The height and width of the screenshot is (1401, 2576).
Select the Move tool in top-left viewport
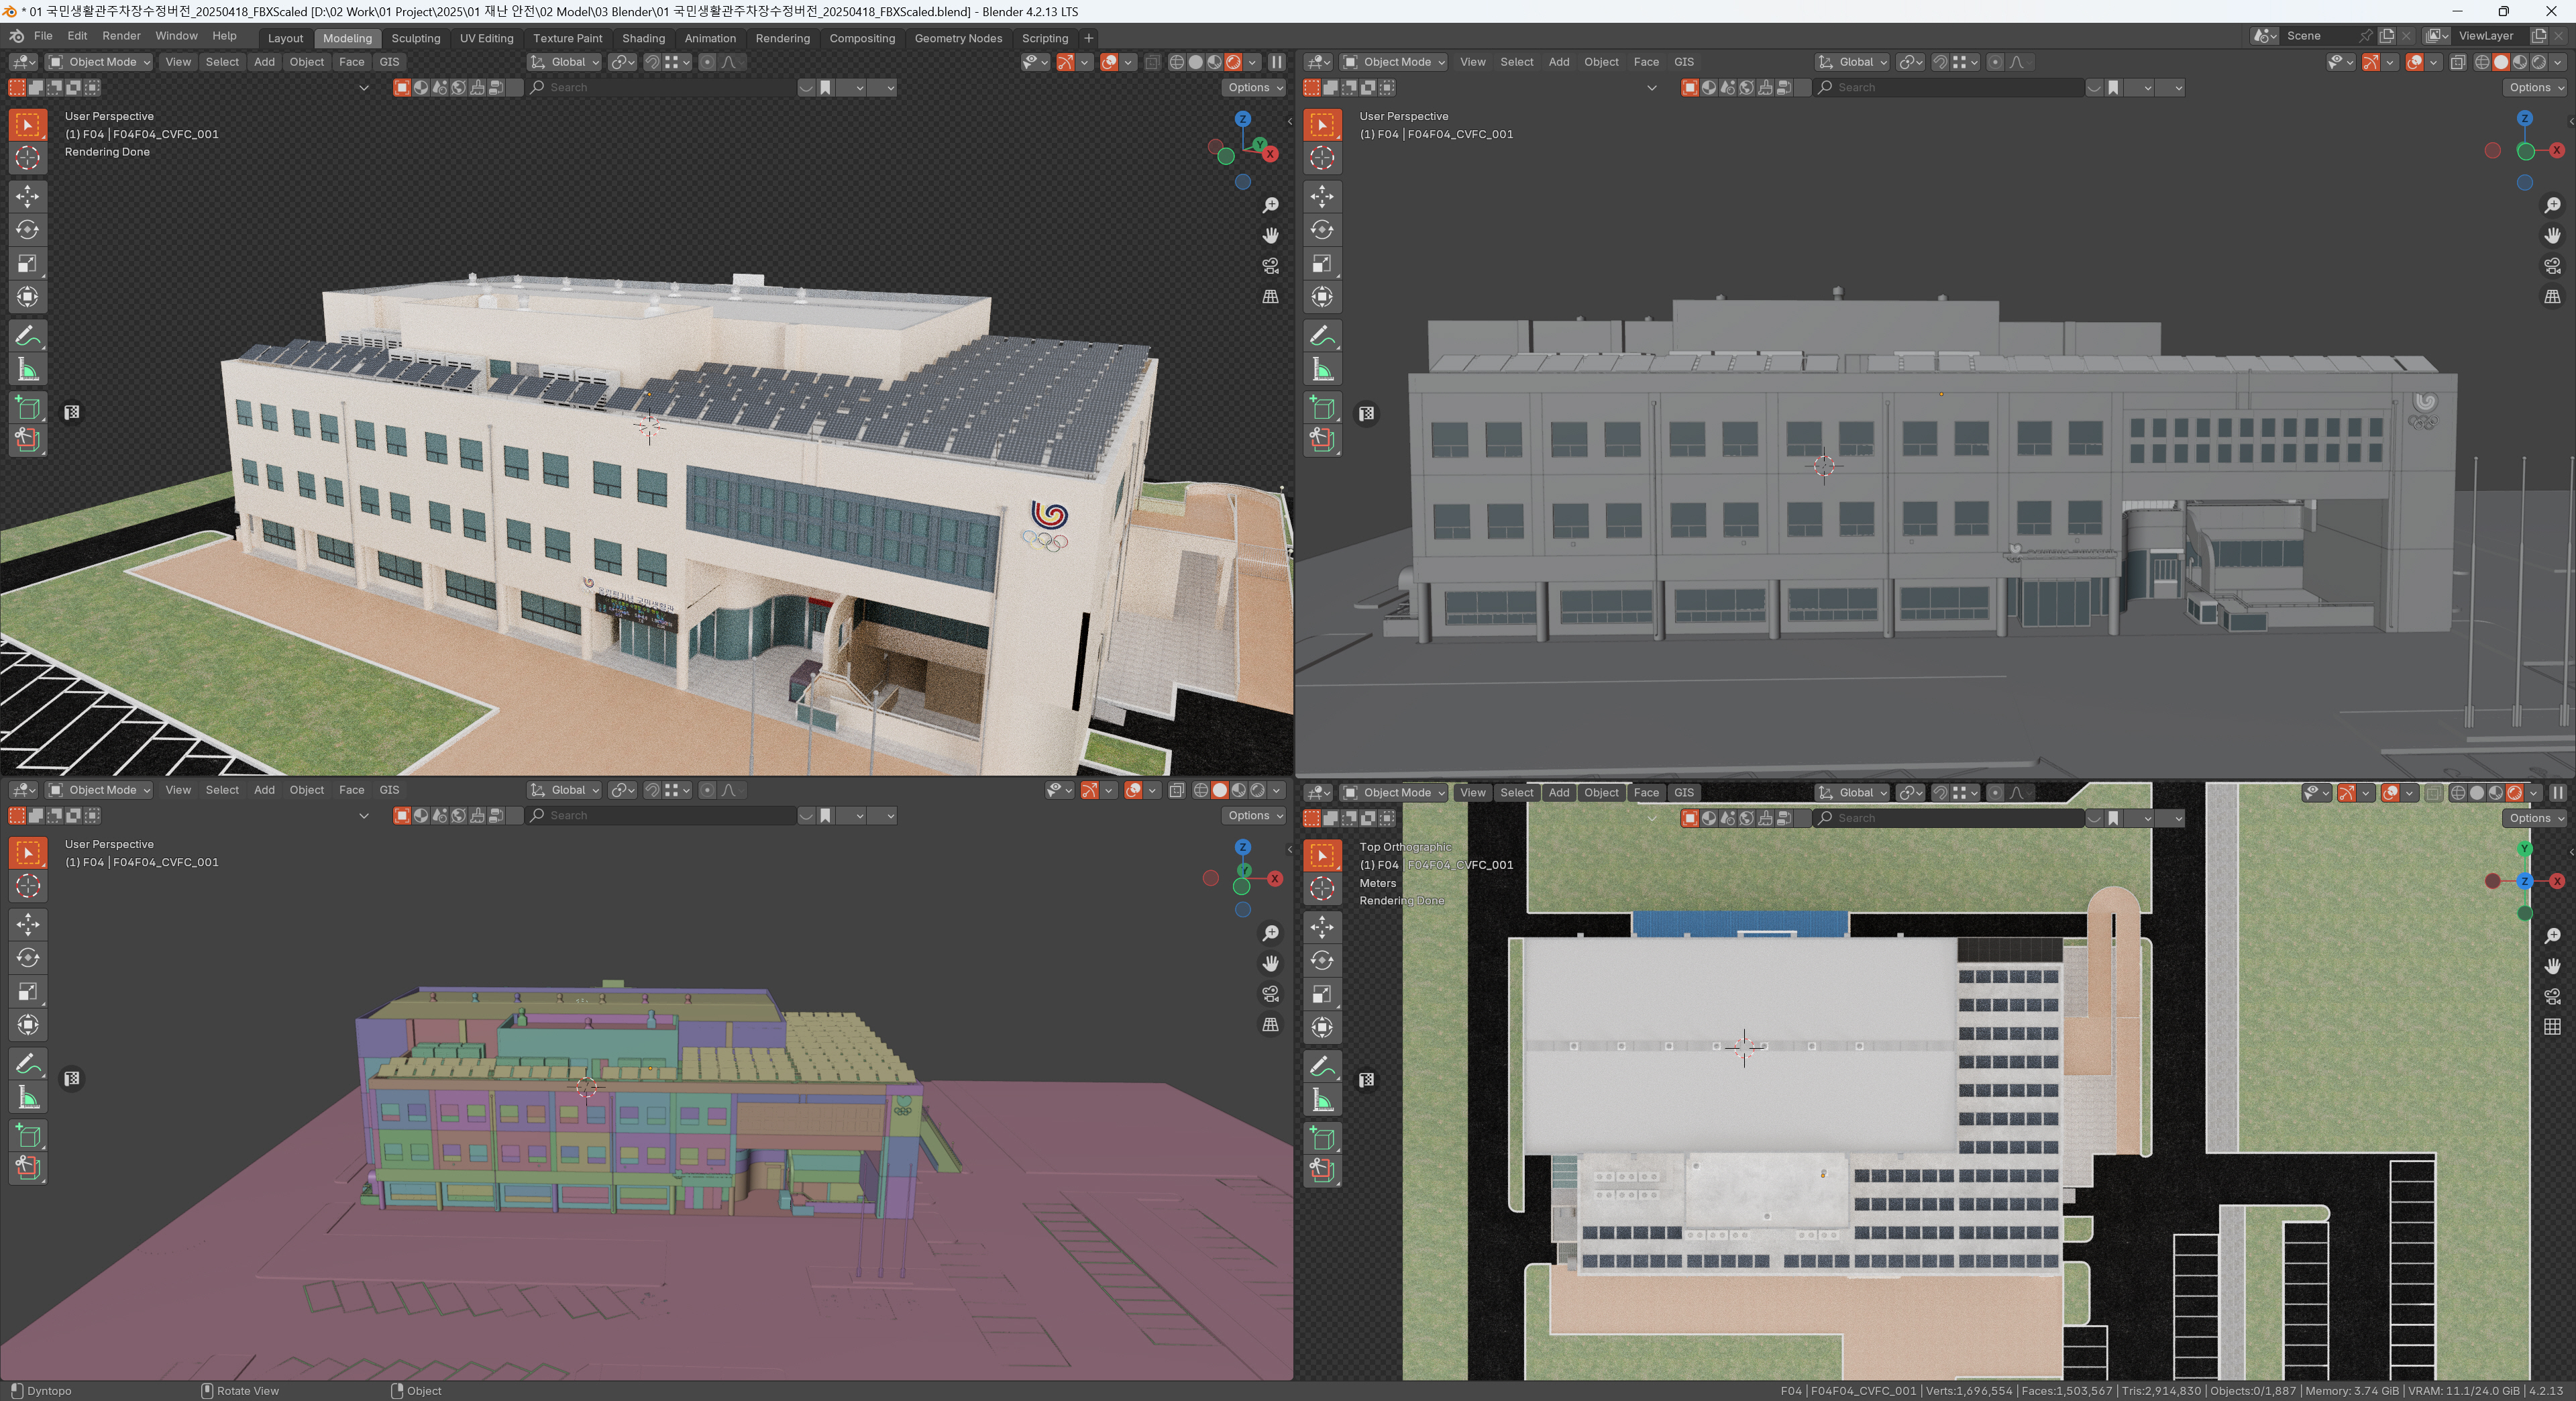click(x=27, y=196)
